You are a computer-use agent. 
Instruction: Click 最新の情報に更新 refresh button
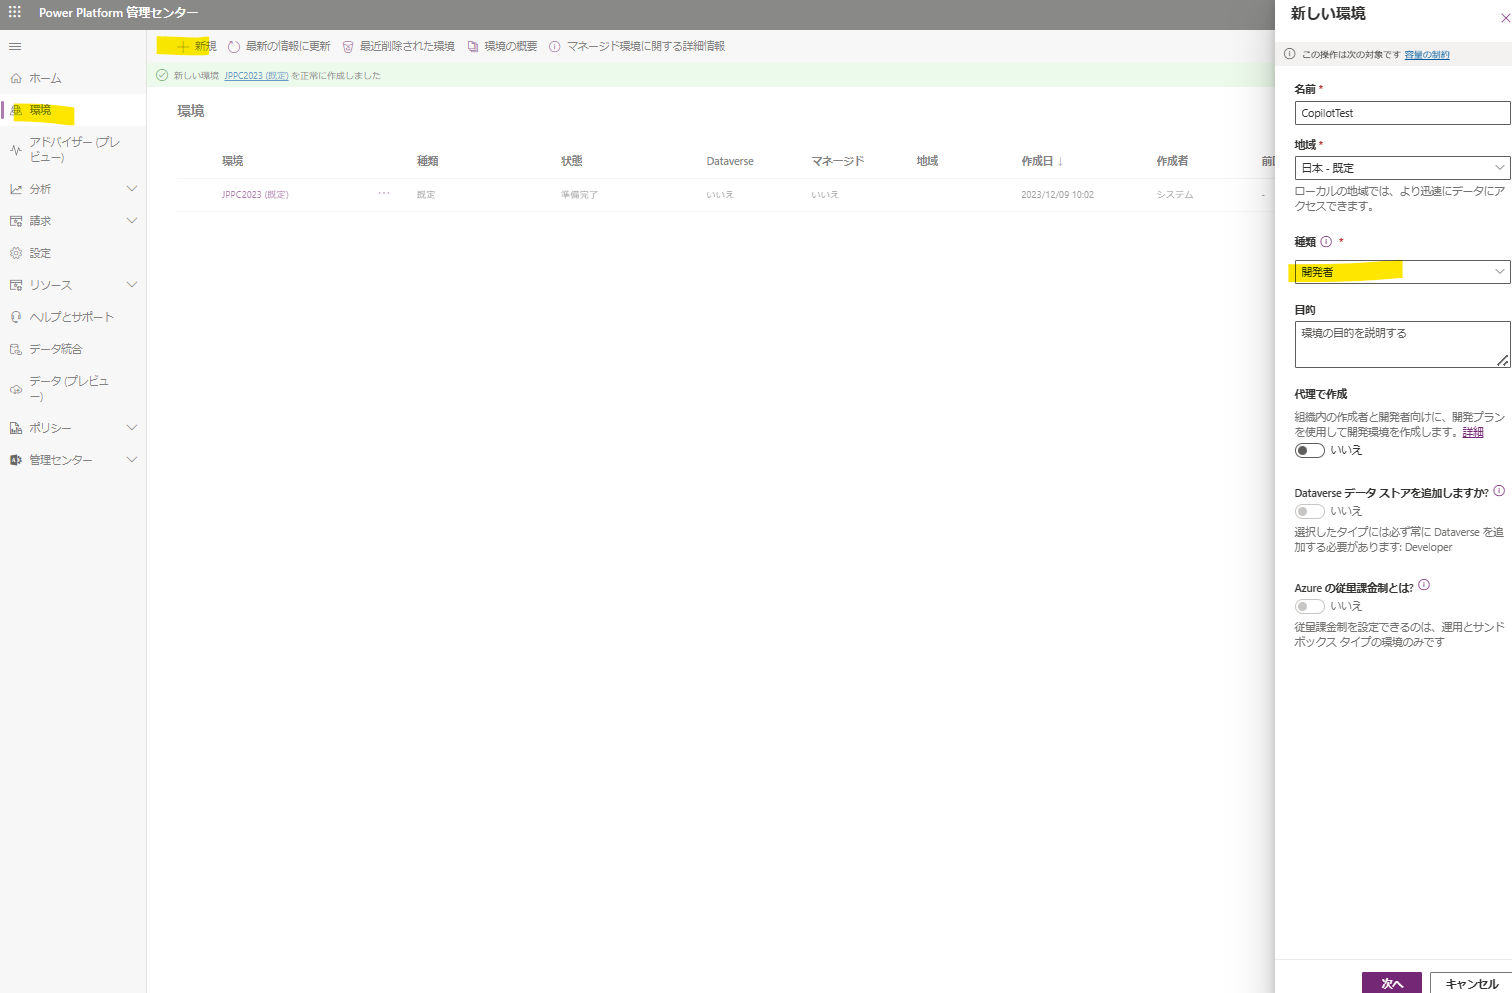coord(279,46)
